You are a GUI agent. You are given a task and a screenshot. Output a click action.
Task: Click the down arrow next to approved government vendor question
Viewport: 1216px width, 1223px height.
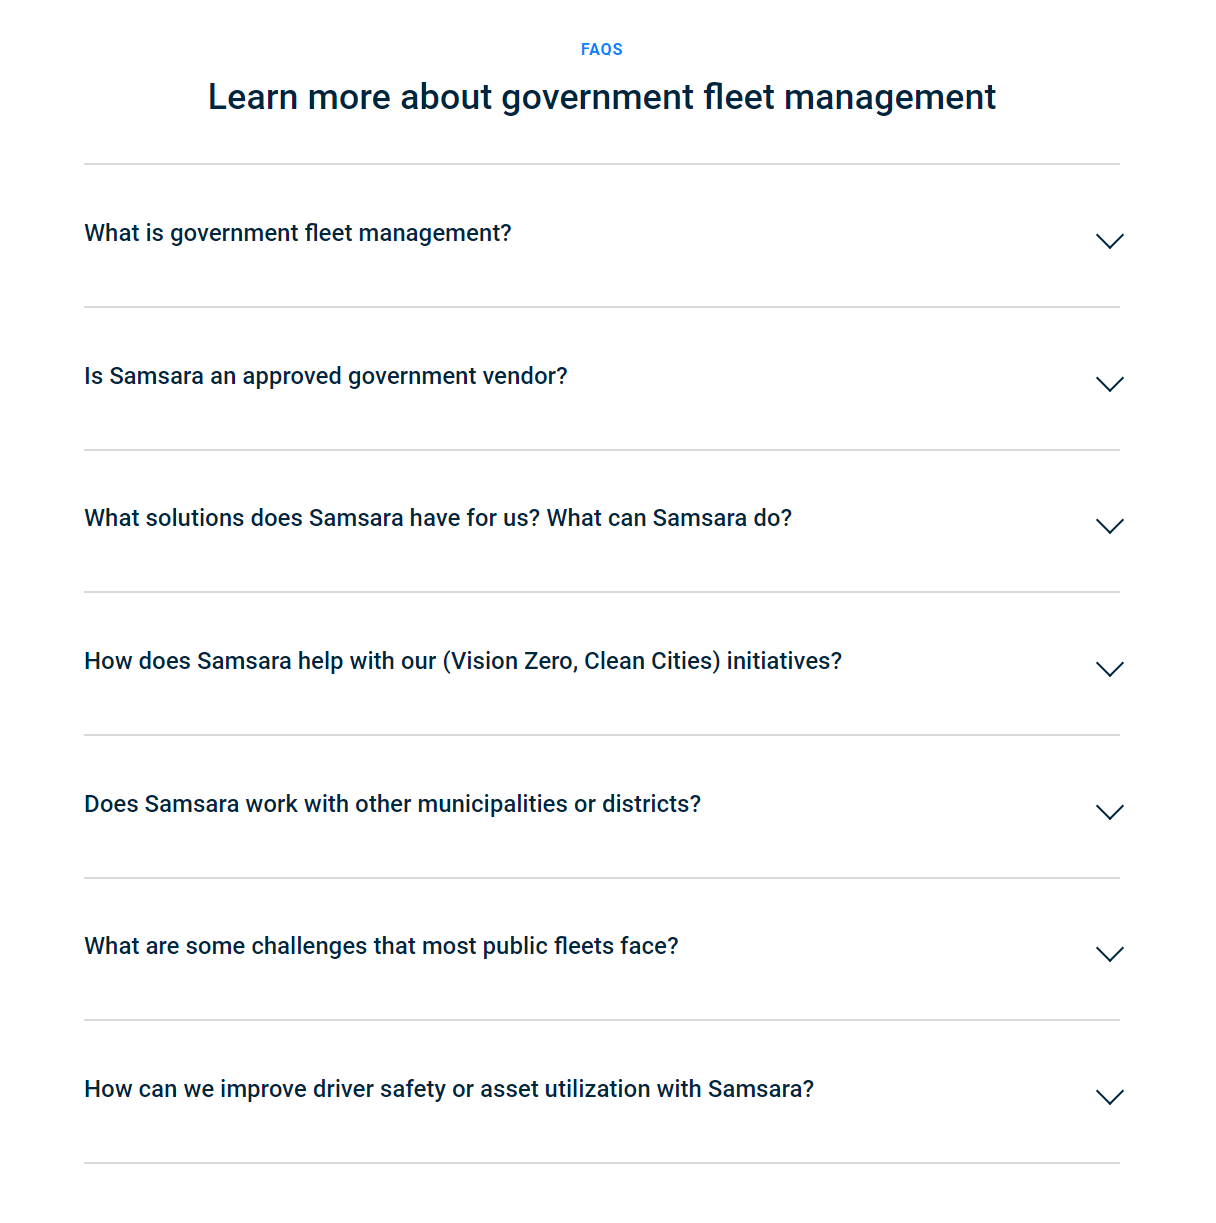pos(1110,384)
